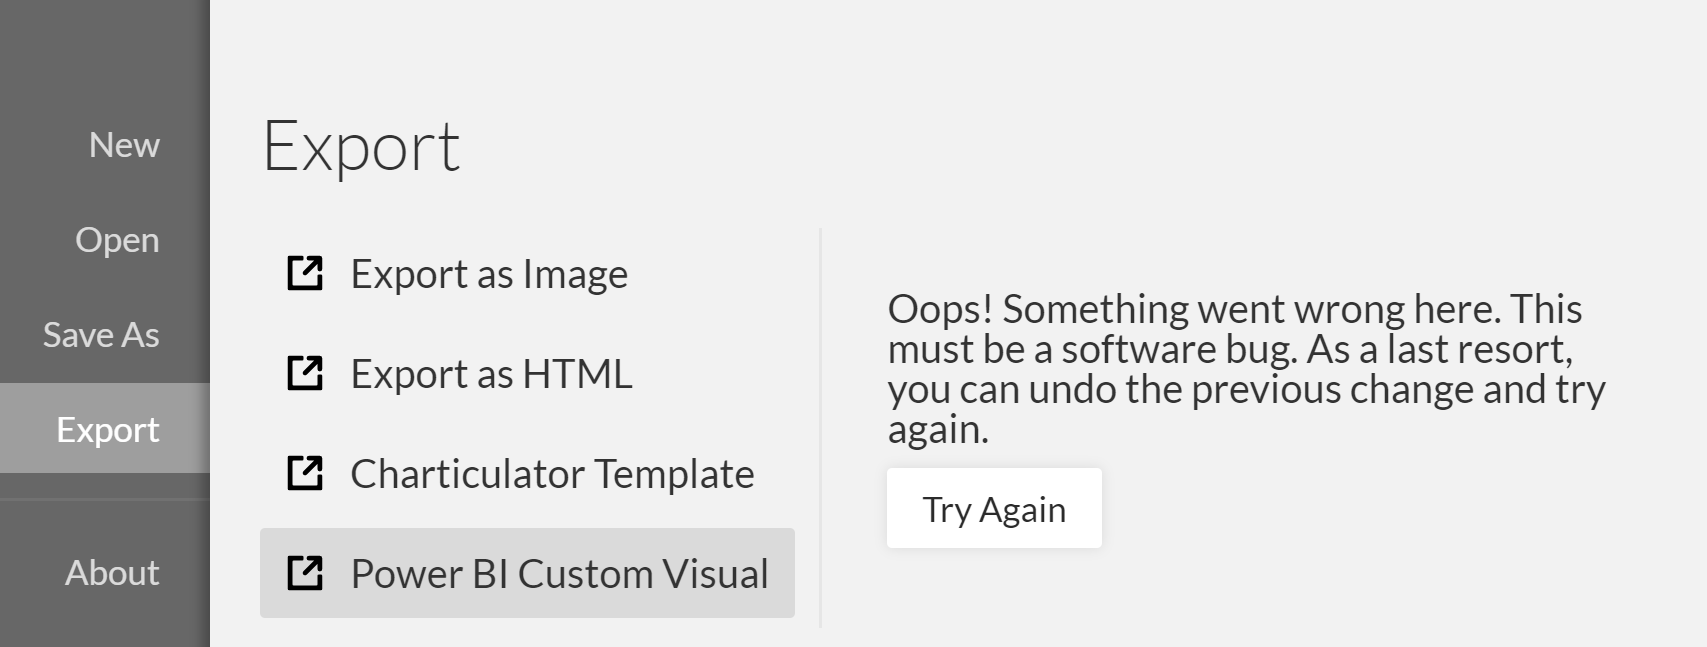Click the highlighted Power BI Custom Visual row
This screenshot has height=647, width=1707.
point(525,574)
